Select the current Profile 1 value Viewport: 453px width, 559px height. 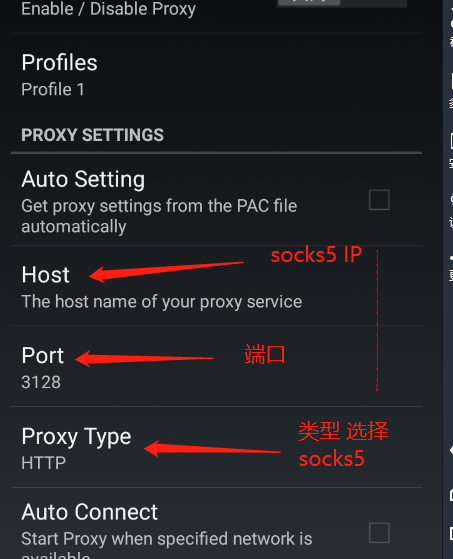(x=53, y=89)
